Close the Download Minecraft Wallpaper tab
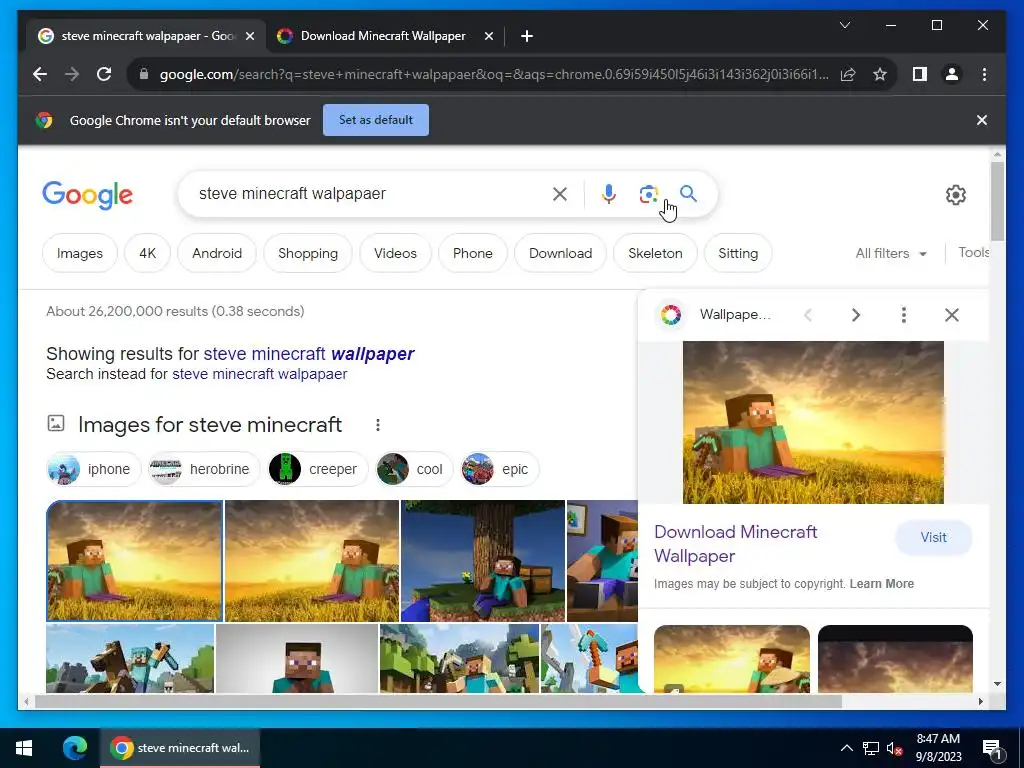The width and height of the screenshot is (1024, 768). click(x=488, y=36)
